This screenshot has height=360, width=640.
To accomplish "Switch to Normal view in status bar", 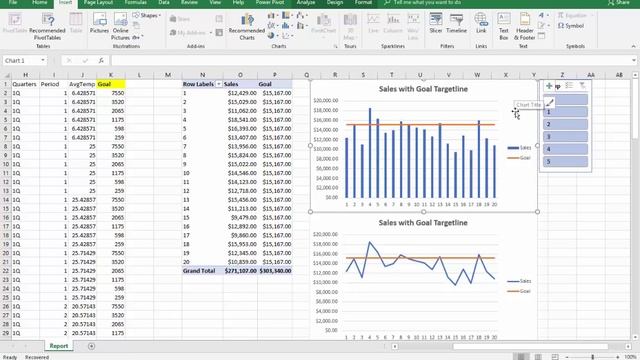I will [521, 357].
